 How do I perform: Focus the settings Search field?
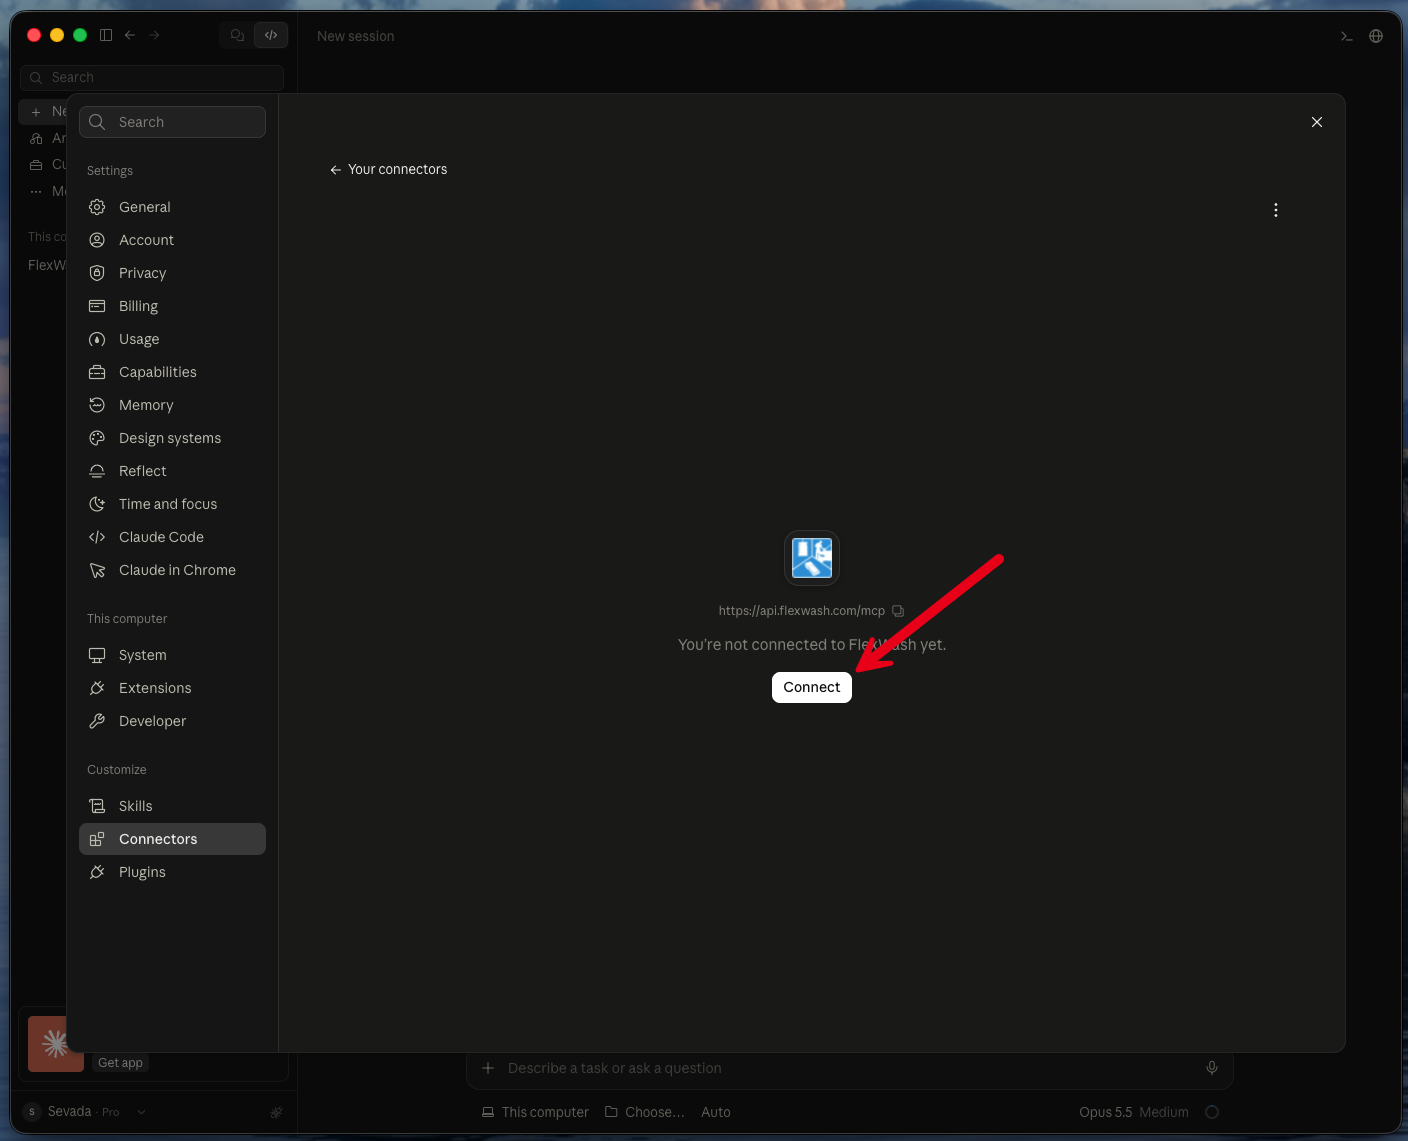(x=172, y=122)
